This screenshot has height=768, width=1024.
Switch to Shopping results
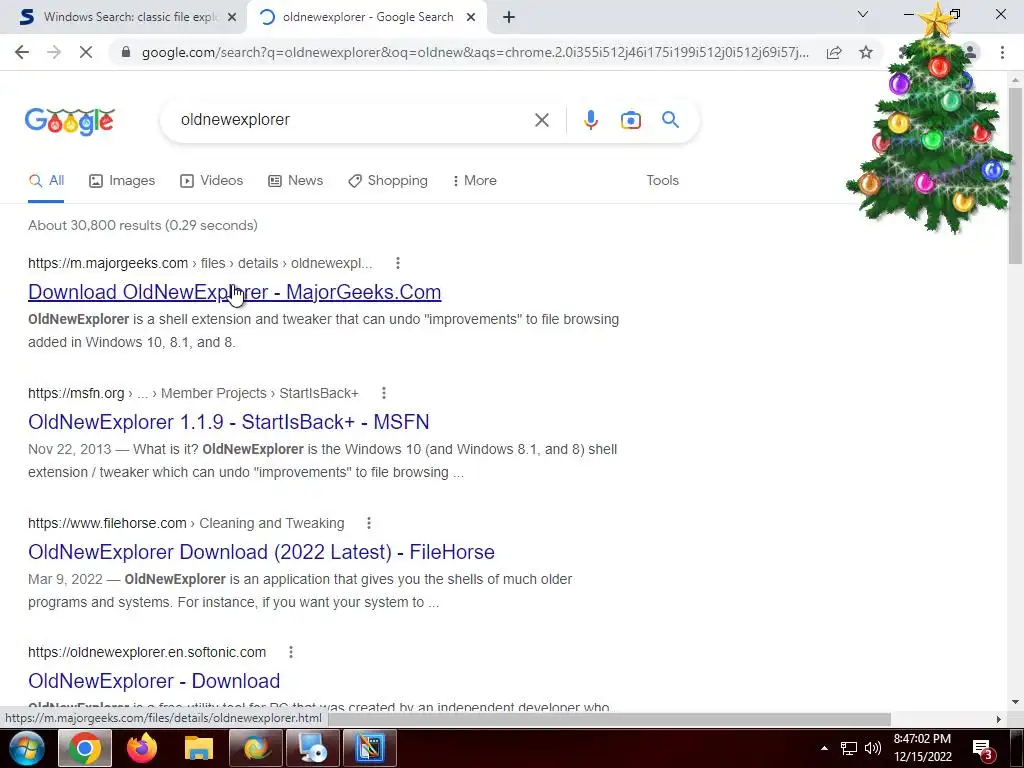tap(388, 180)
